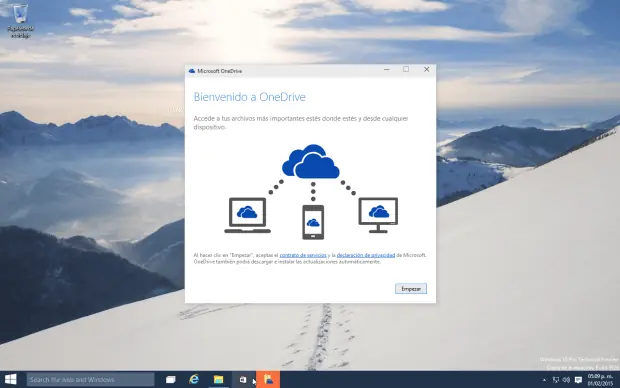Open the Windows Start menu
620x388 pixels.
coord(11,379)
